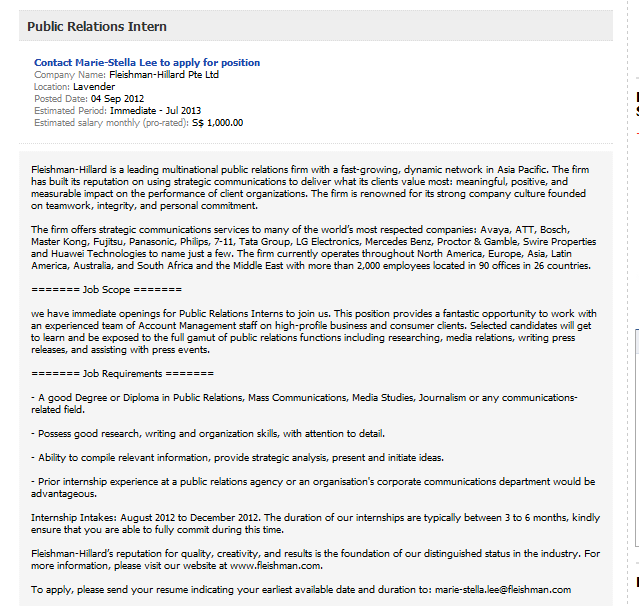The width and height of the screenshot is (639, 606).
Task: Click the Internship Intakes paragraph
Action: tap(315, 524)
